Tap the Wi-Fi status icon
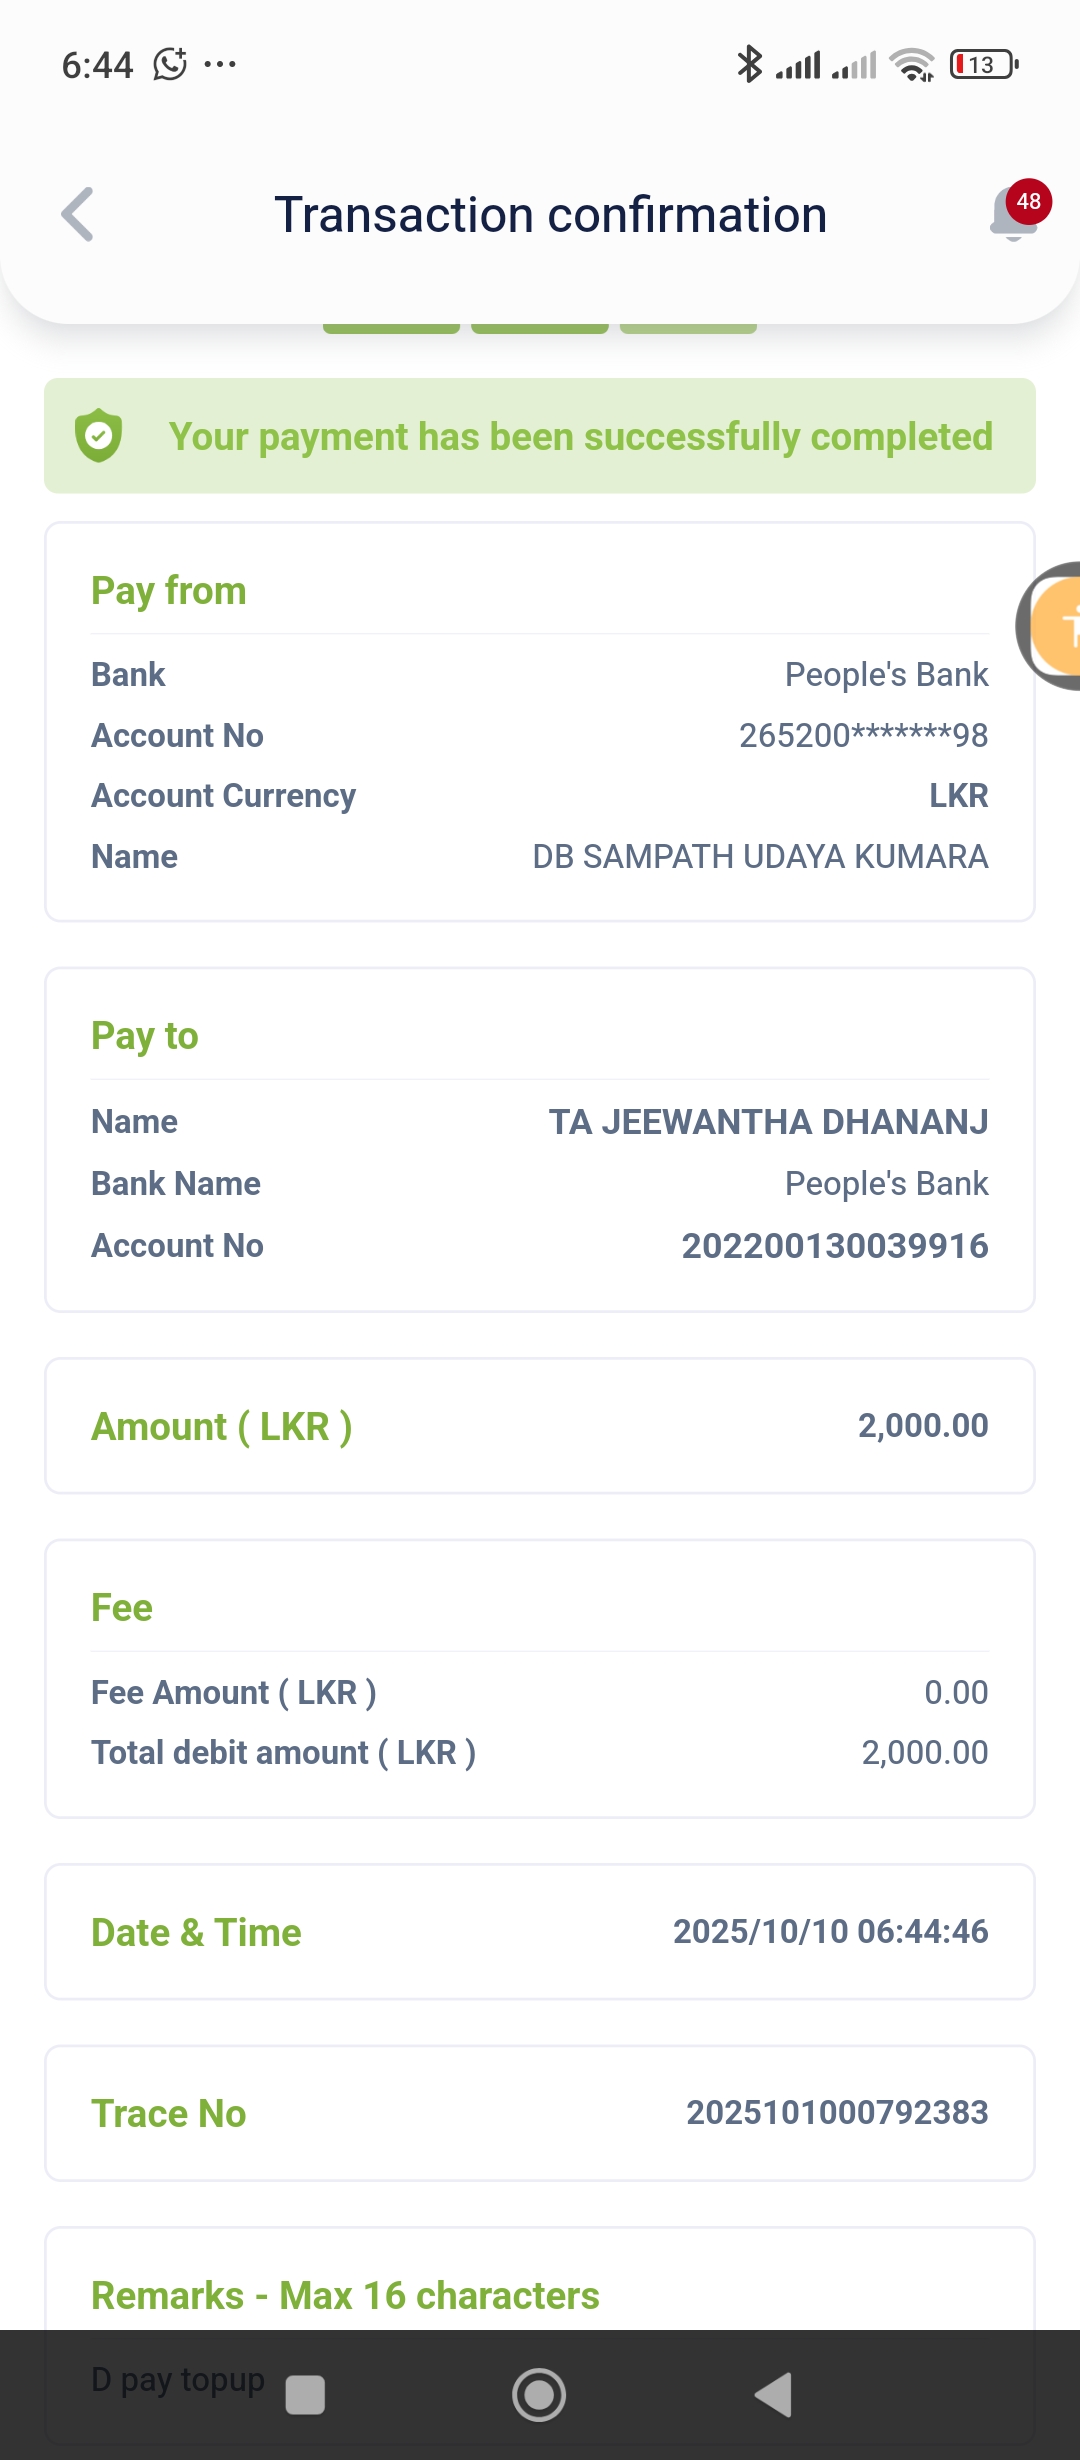The height and width of the screenshot is (2460, 1080). [x=912, y=65]
